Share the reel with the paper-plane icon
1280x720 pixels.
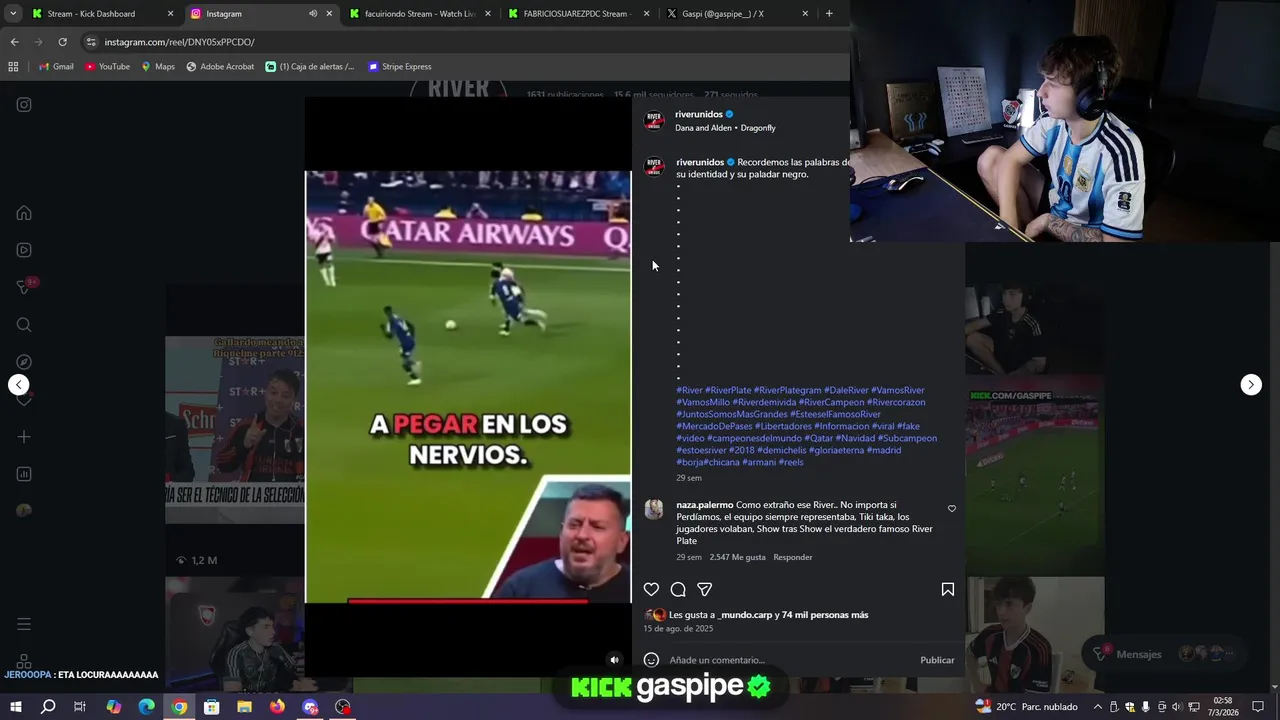[x=705, y=590]
